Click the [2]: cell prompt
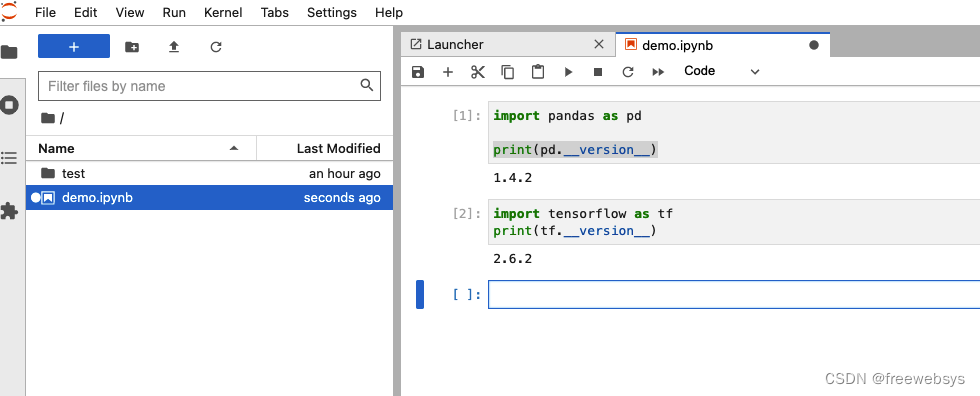 [x=466, y=214]
